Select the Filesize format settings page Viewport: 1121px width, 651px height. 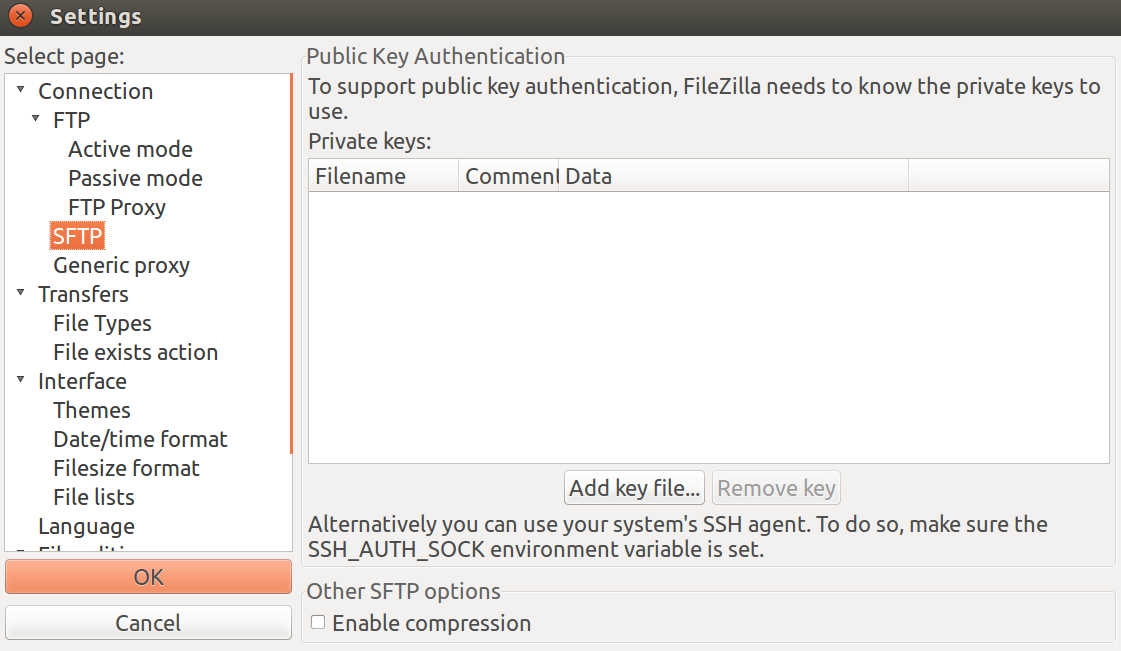pos(125,468)
